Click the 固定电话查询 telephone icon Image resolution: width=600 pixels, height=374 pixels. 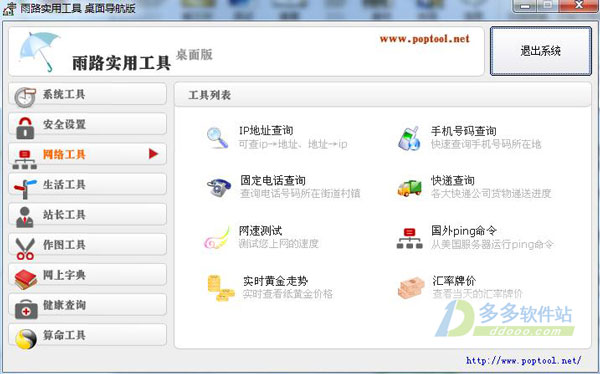[x=218, y=188]
